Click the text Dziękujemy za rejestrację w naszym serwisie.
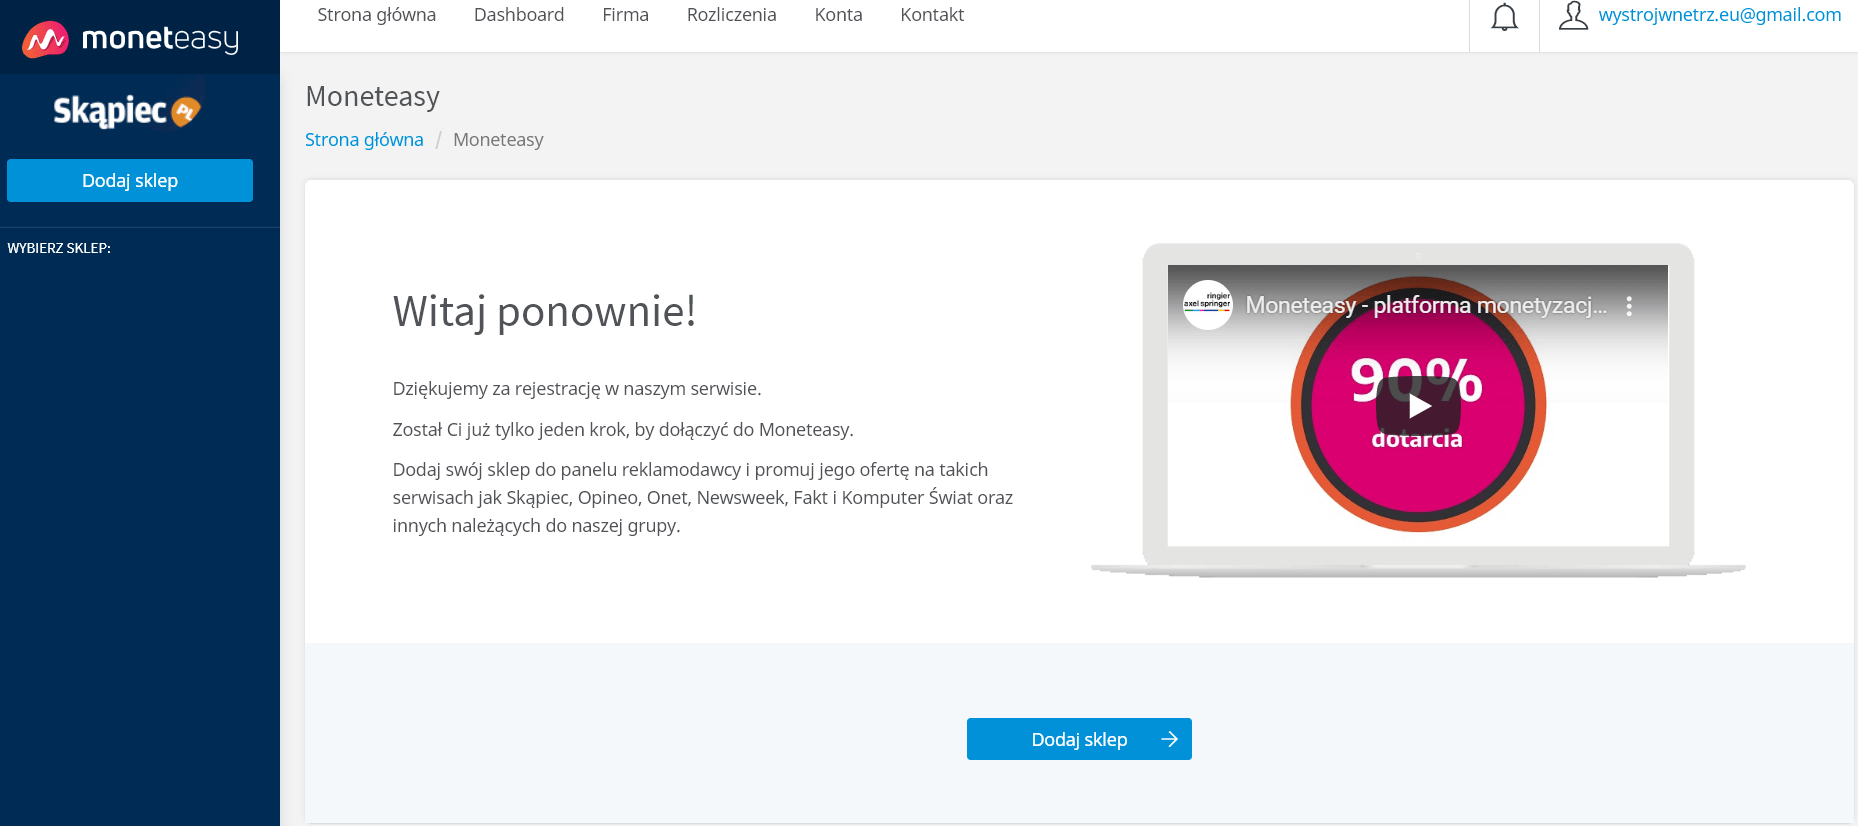The height and width of the screenshot is (826, 1858). click(x=577, y=389)
